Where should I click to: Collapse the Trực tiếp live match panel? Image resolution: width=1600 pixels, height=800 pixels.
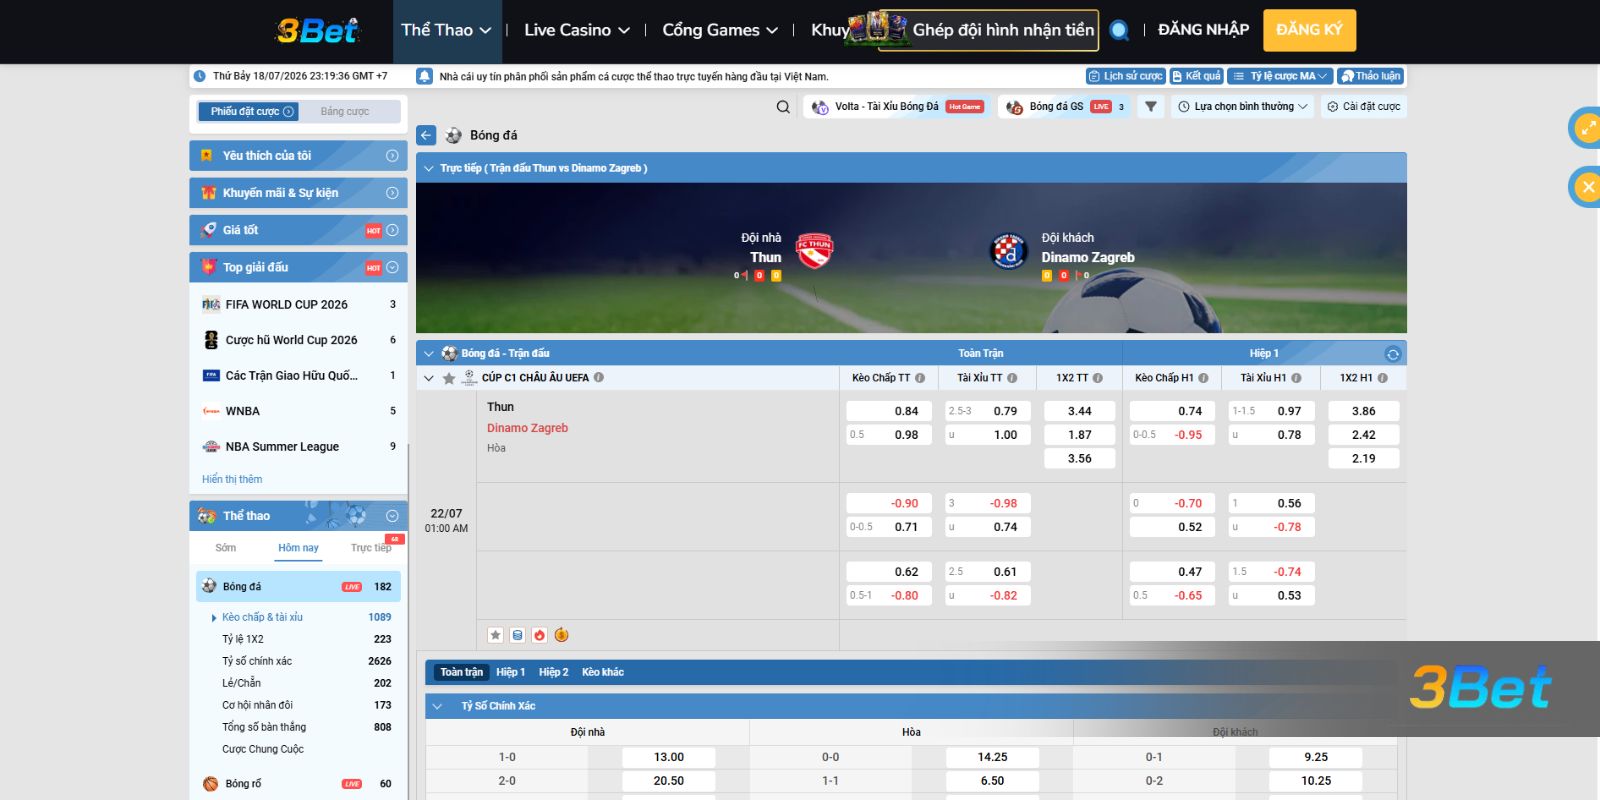(429, 168)
